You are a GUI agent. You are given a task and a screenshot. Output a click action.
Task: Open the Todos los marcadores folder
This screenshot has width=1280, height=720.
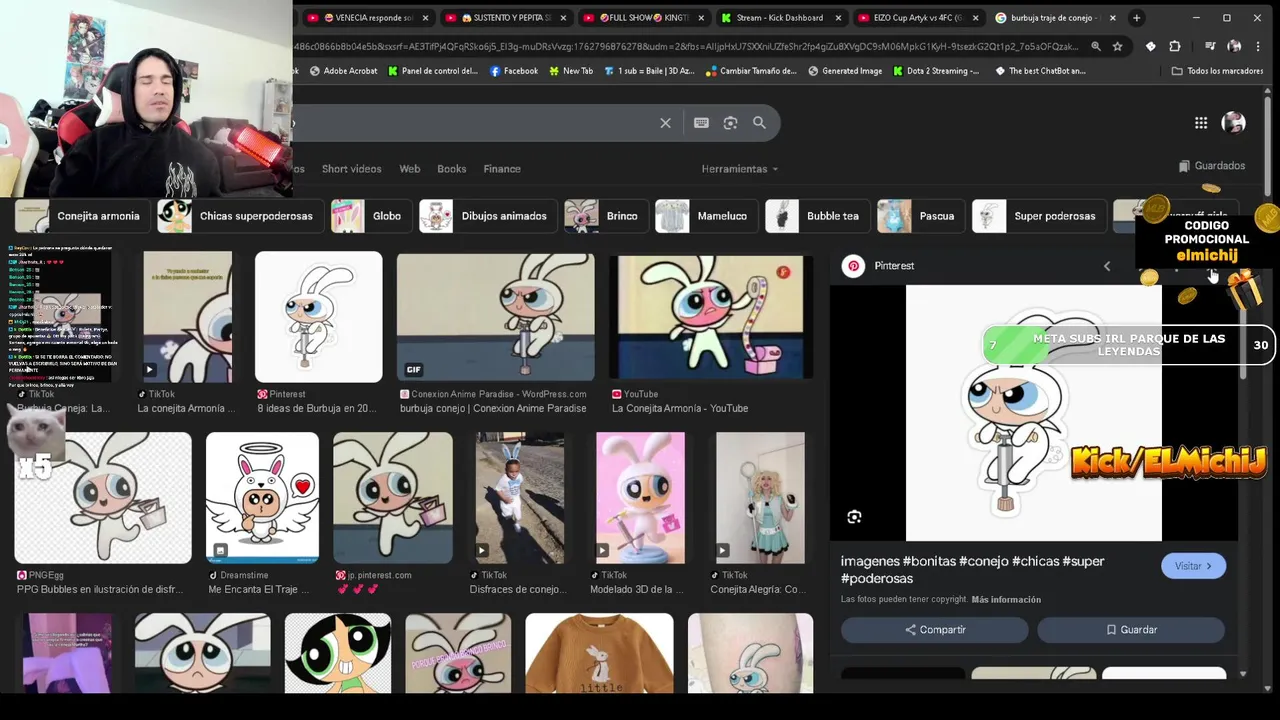tap(1217, 71)
